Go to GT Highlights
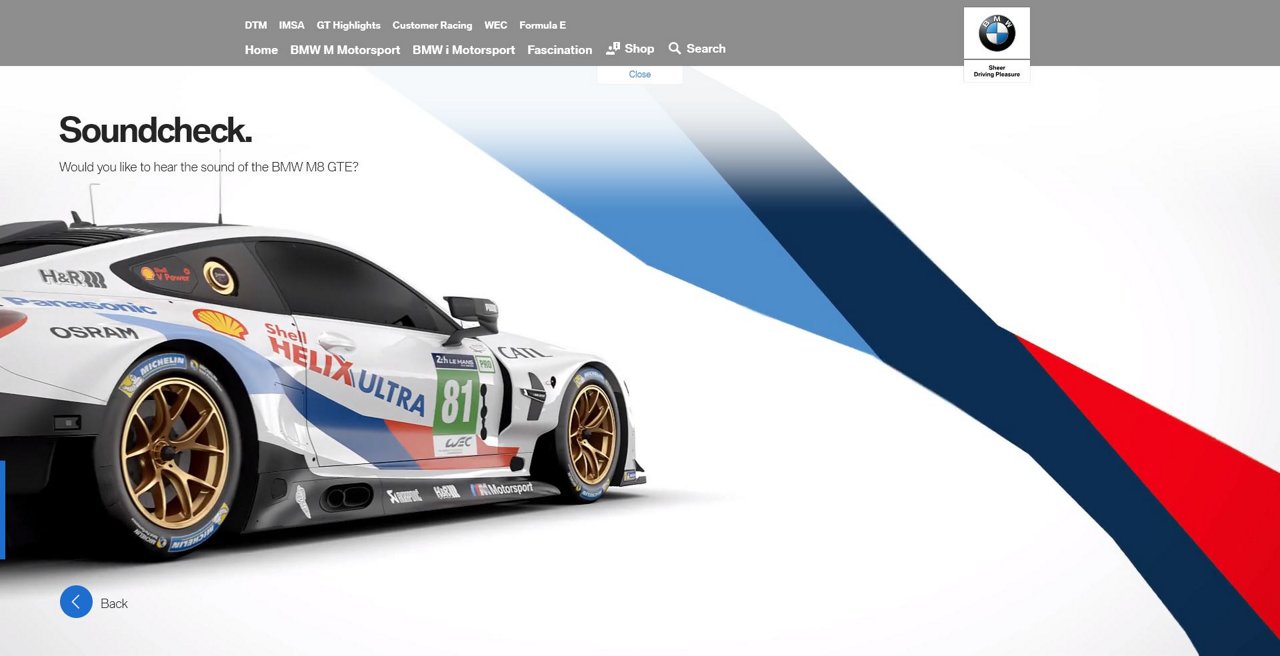The image size is (1280, 656). pyautogui.click(x=349, y=25)
